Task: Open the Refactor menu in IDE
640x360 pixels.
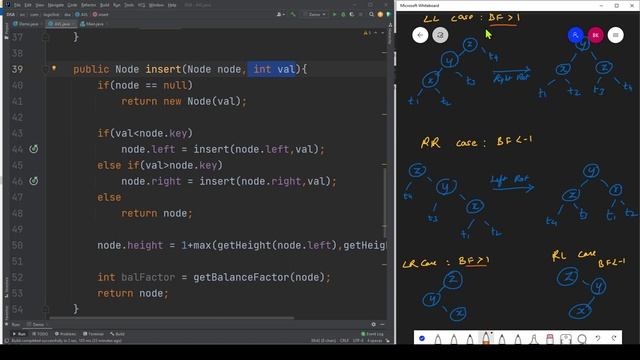Action: point(89,5)
